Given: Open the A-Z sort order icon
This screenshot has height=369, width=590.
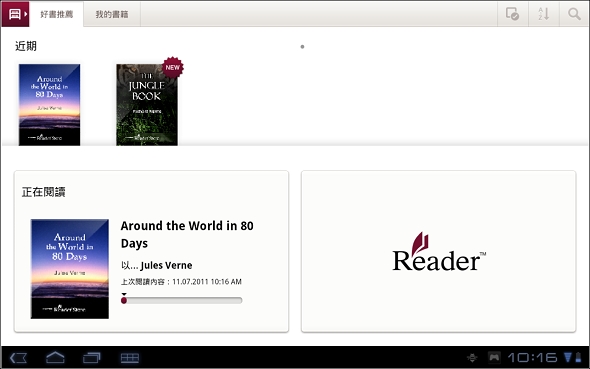Looking at the screenshot, I should tap(544, 14).
